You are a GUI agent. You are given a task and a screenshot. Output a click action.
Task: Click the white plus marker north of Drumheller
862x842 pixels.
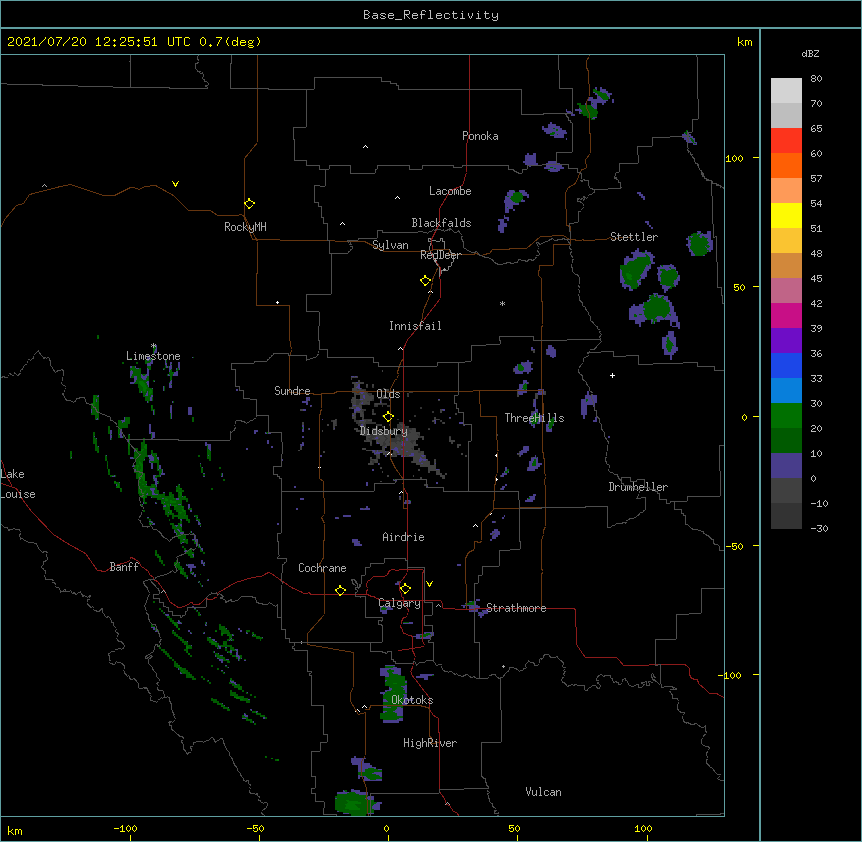[x=612, y=375]
